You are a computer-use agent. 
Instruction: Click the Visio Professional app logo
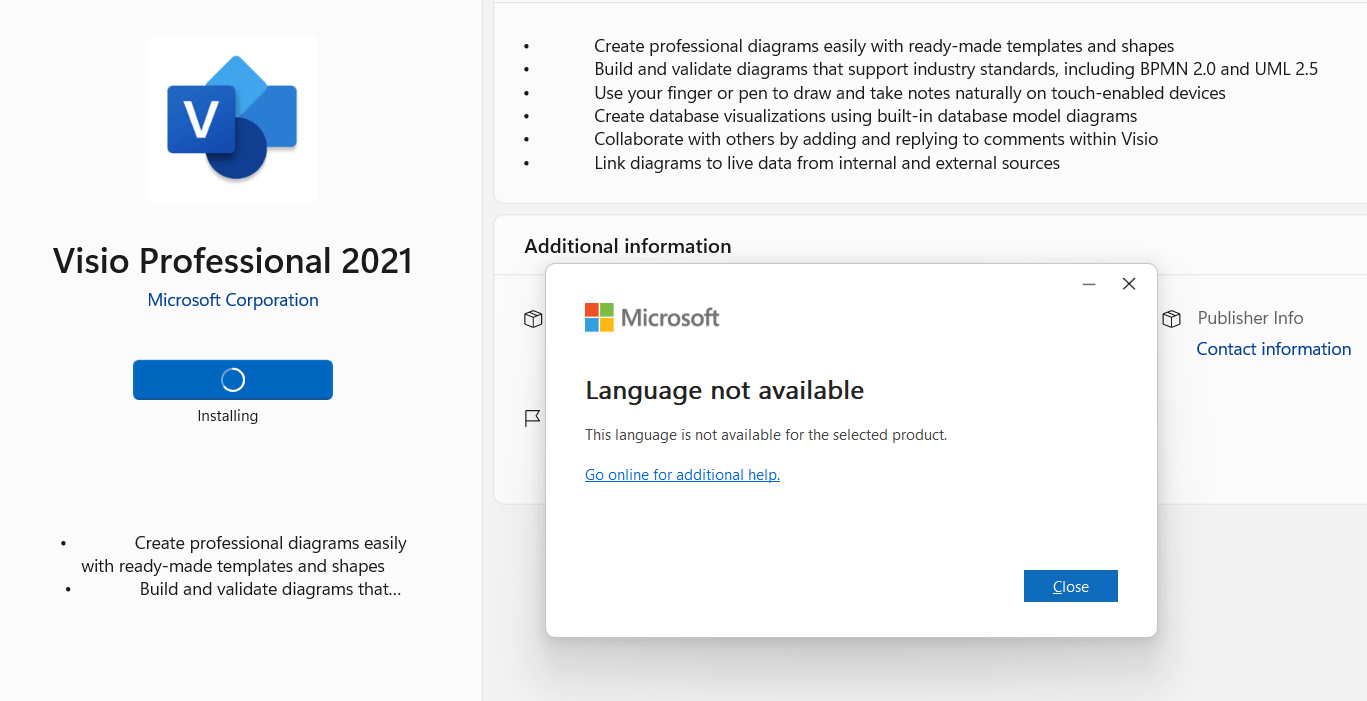point(233,119)
